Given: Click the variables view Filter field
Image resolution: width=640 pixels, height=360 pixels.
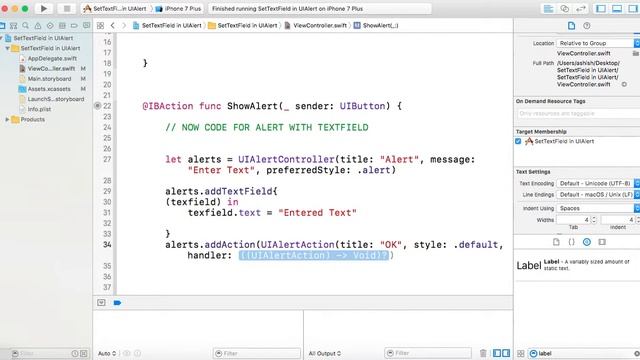Looking at the screenshot, I should [x=257, y=353].
